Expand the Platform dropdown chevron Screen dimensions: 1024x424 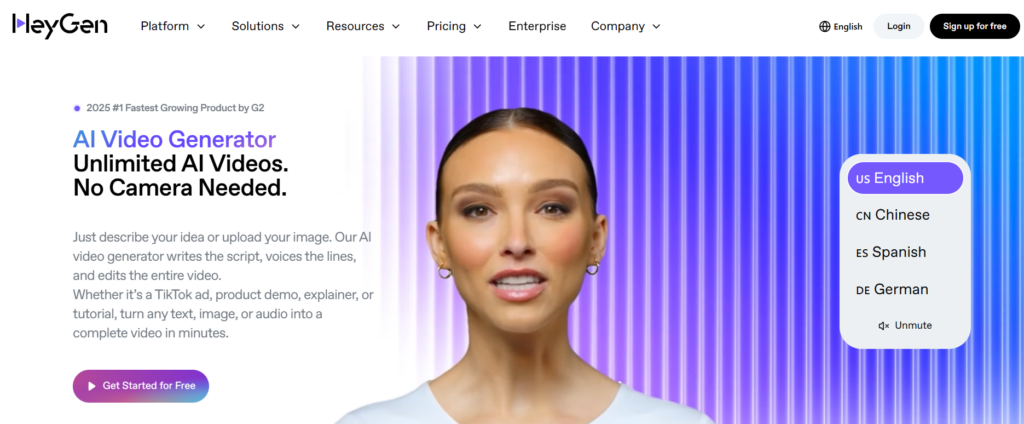pyautogui.click(x=201, y=27)
